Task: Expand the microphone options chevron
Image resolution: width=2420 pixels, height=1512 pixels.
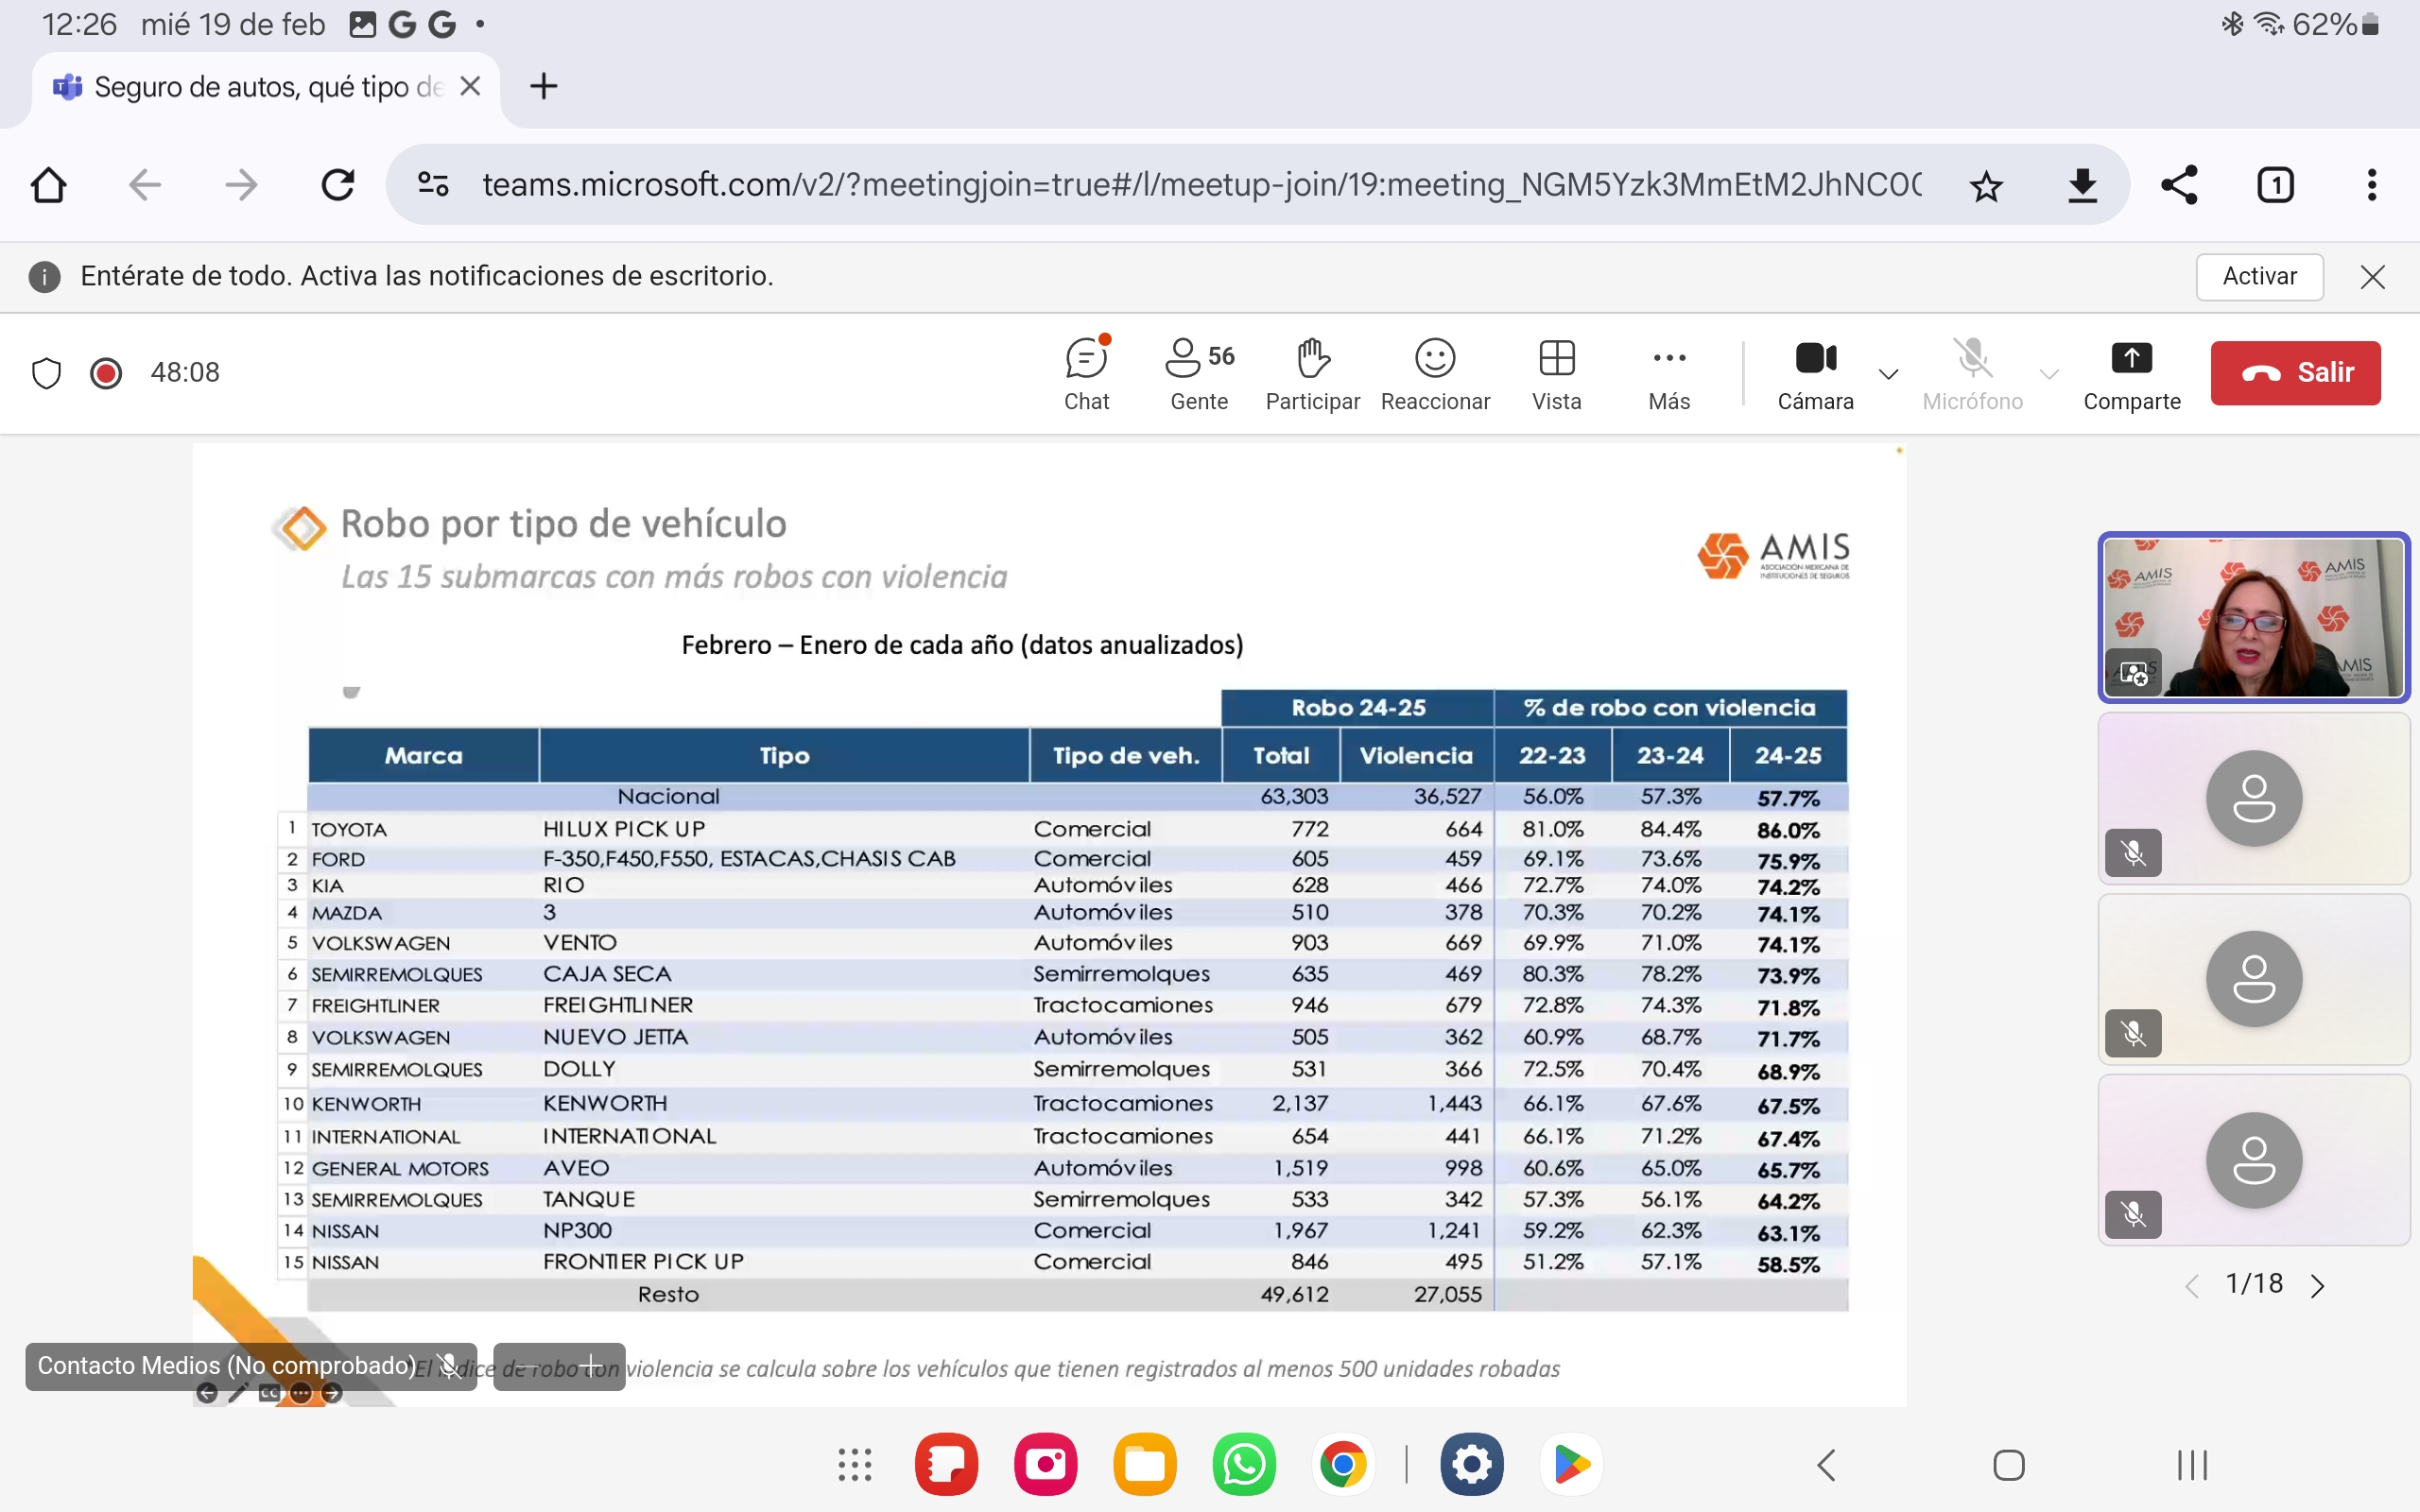Action: [x=2049, y=374]
